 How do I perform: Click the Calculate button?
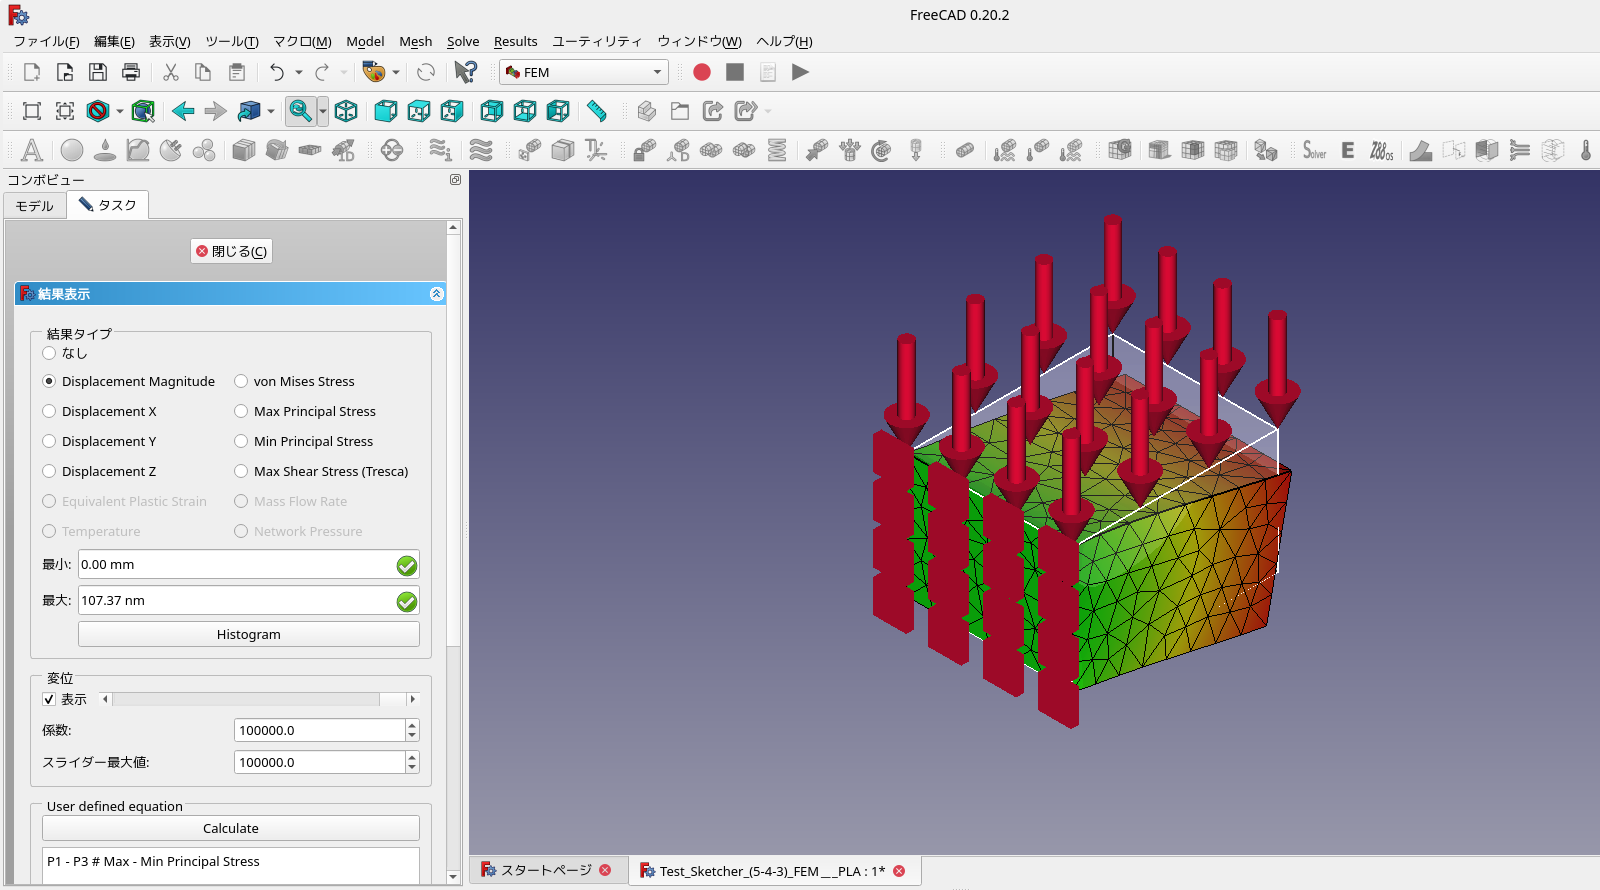pyautogui.click(x=231, y=828)
